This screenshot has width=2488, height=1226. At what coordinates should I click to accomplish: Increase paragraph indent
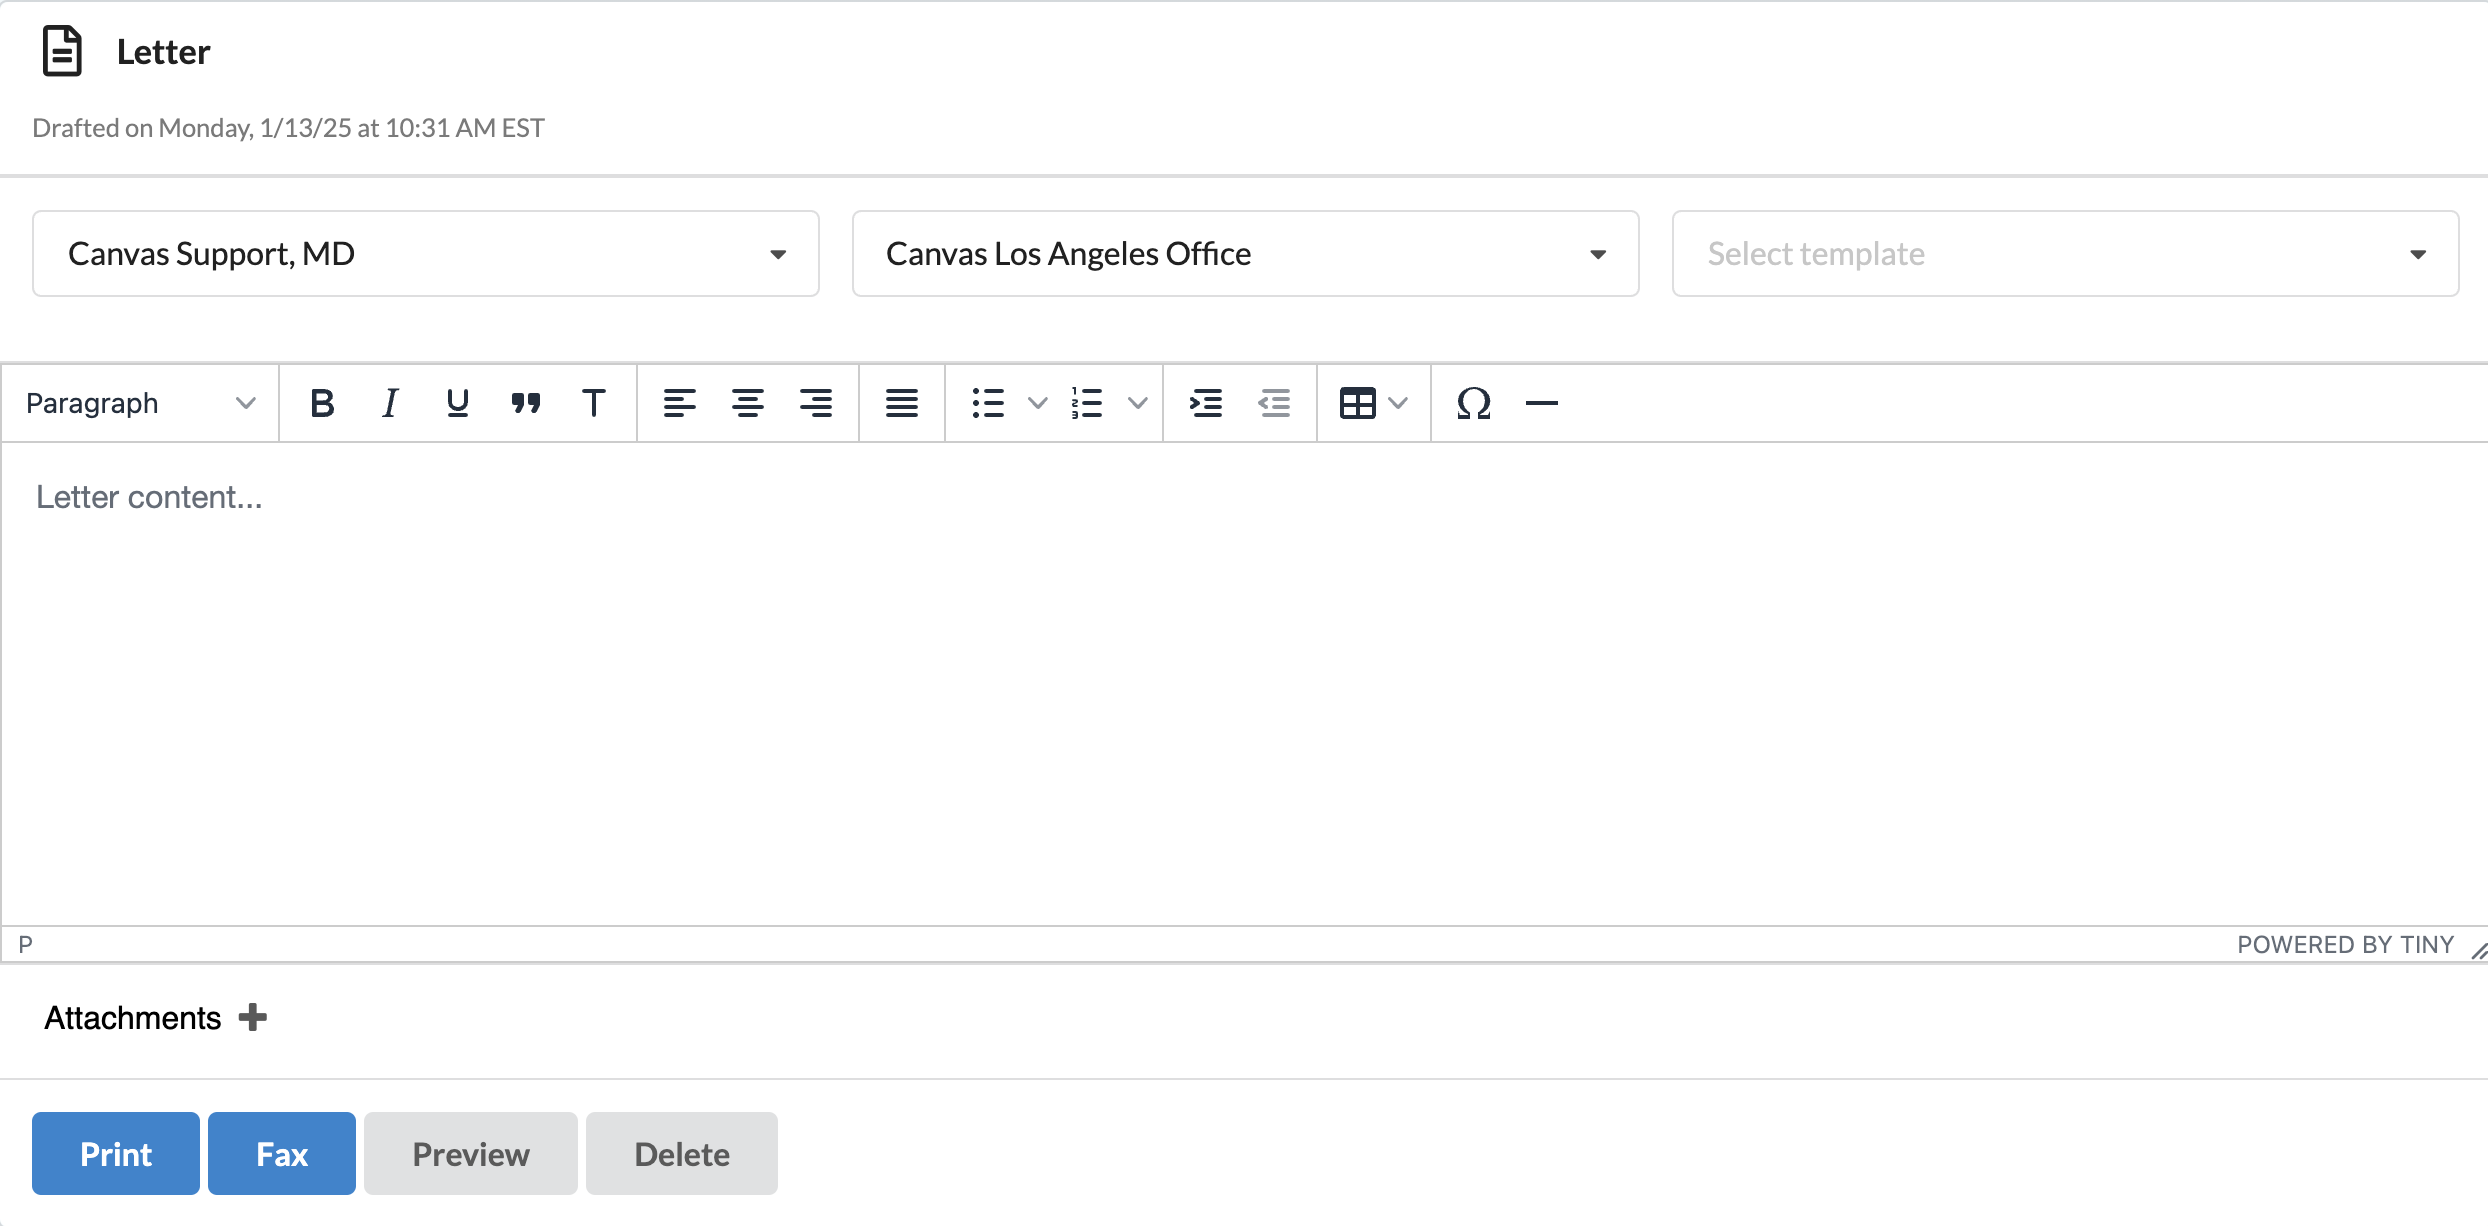pyautogui.click(x=1206, y=403)
